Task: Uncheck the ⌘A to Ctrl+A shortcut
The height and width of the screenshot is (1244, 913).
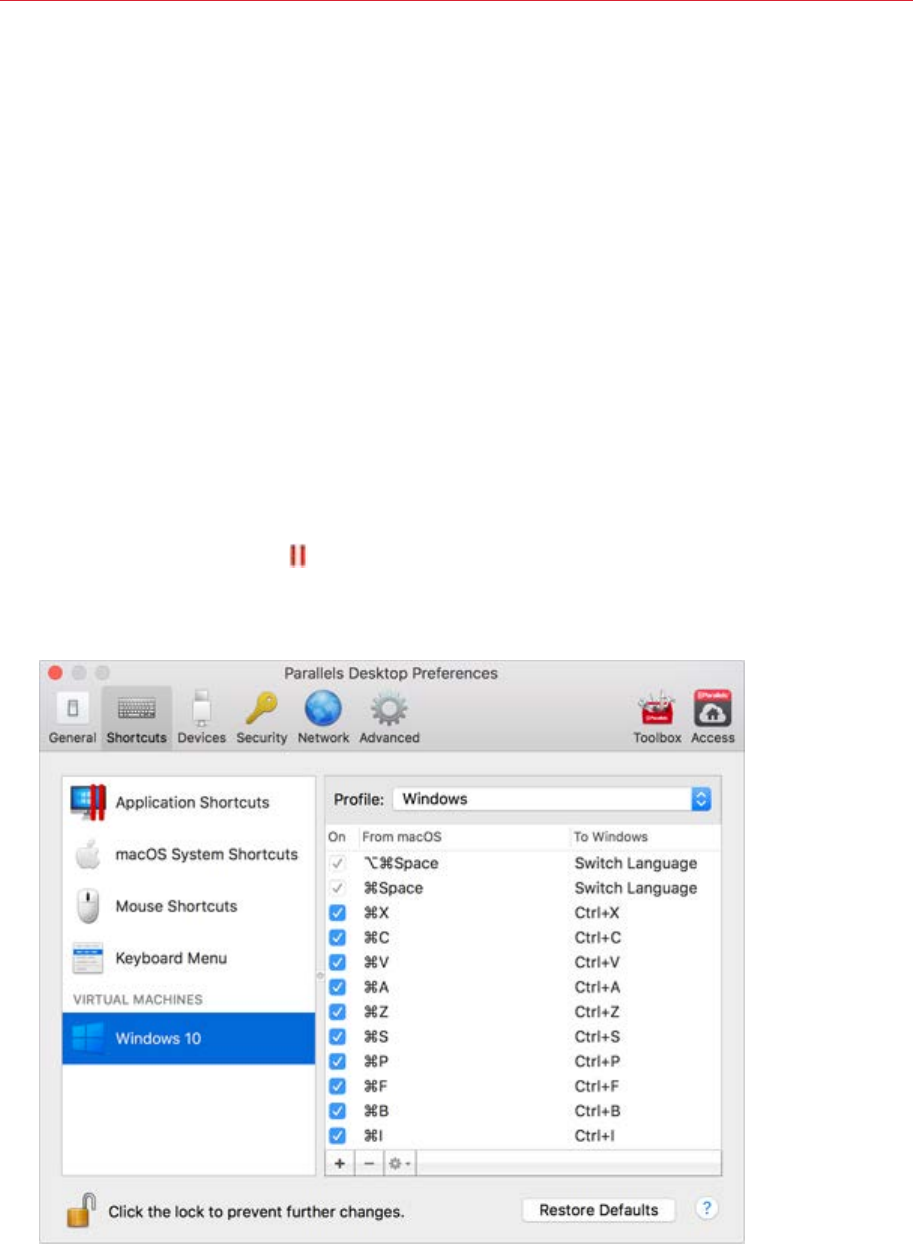Action: click(337, 987)
